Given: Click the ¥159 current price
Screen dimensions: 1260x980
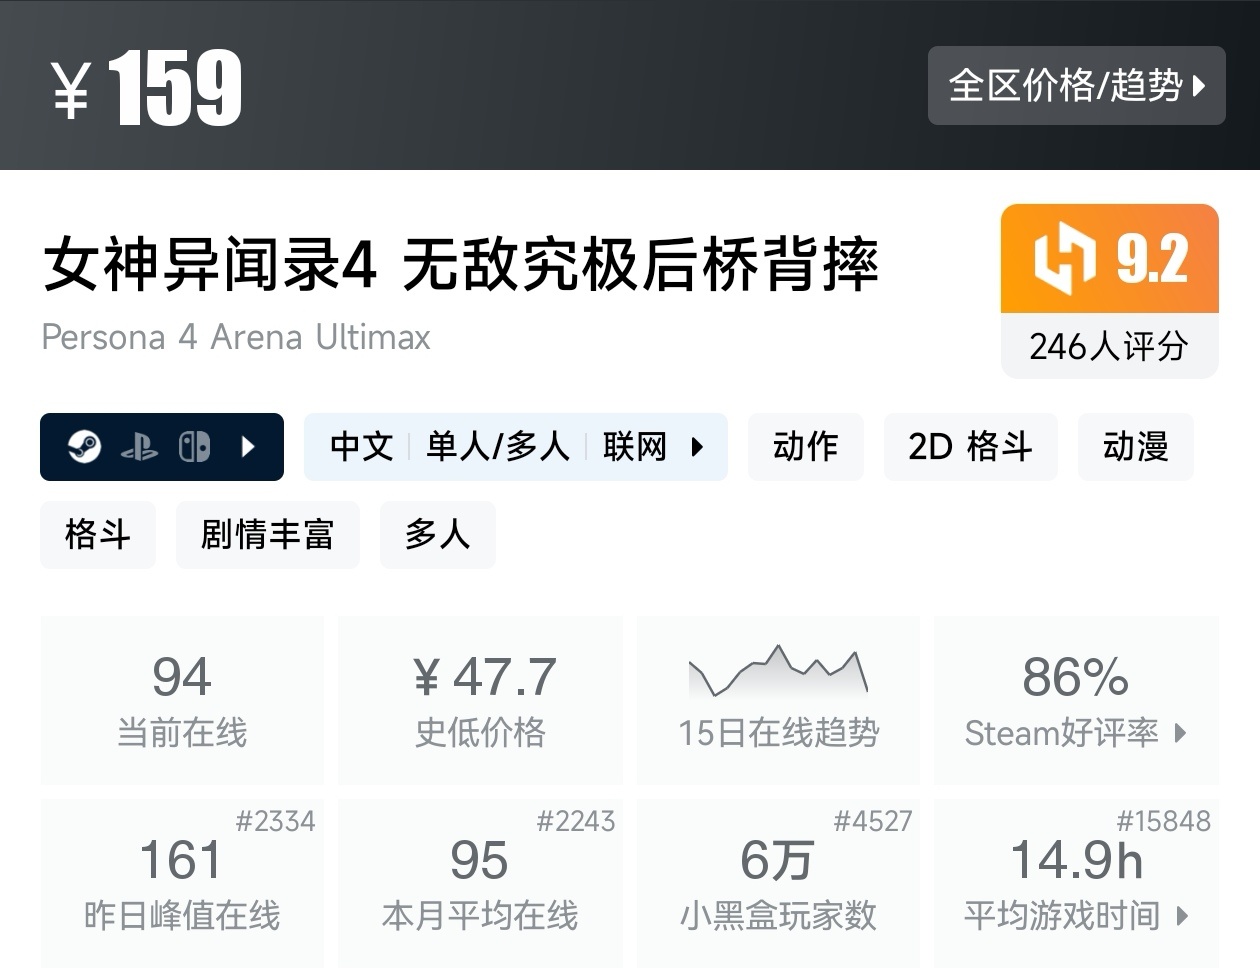Looking at the screenshot, I should click(x=146, y=88).
